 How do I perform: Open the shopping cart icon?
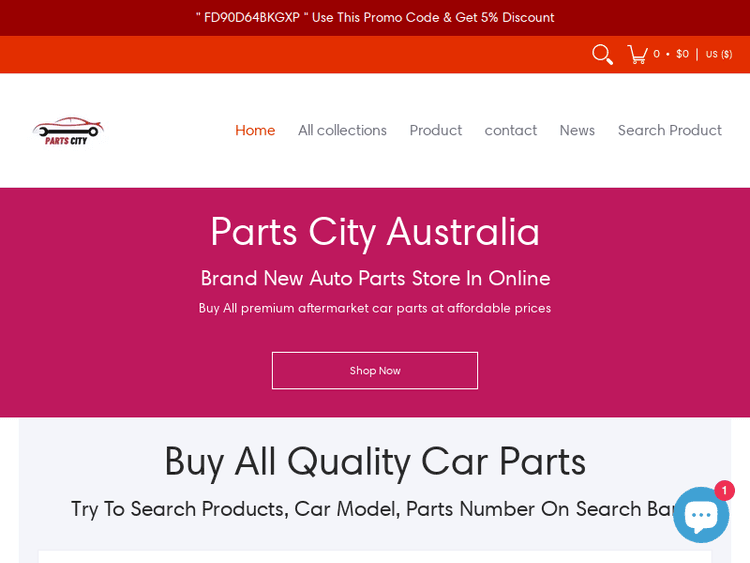(638, 55)
